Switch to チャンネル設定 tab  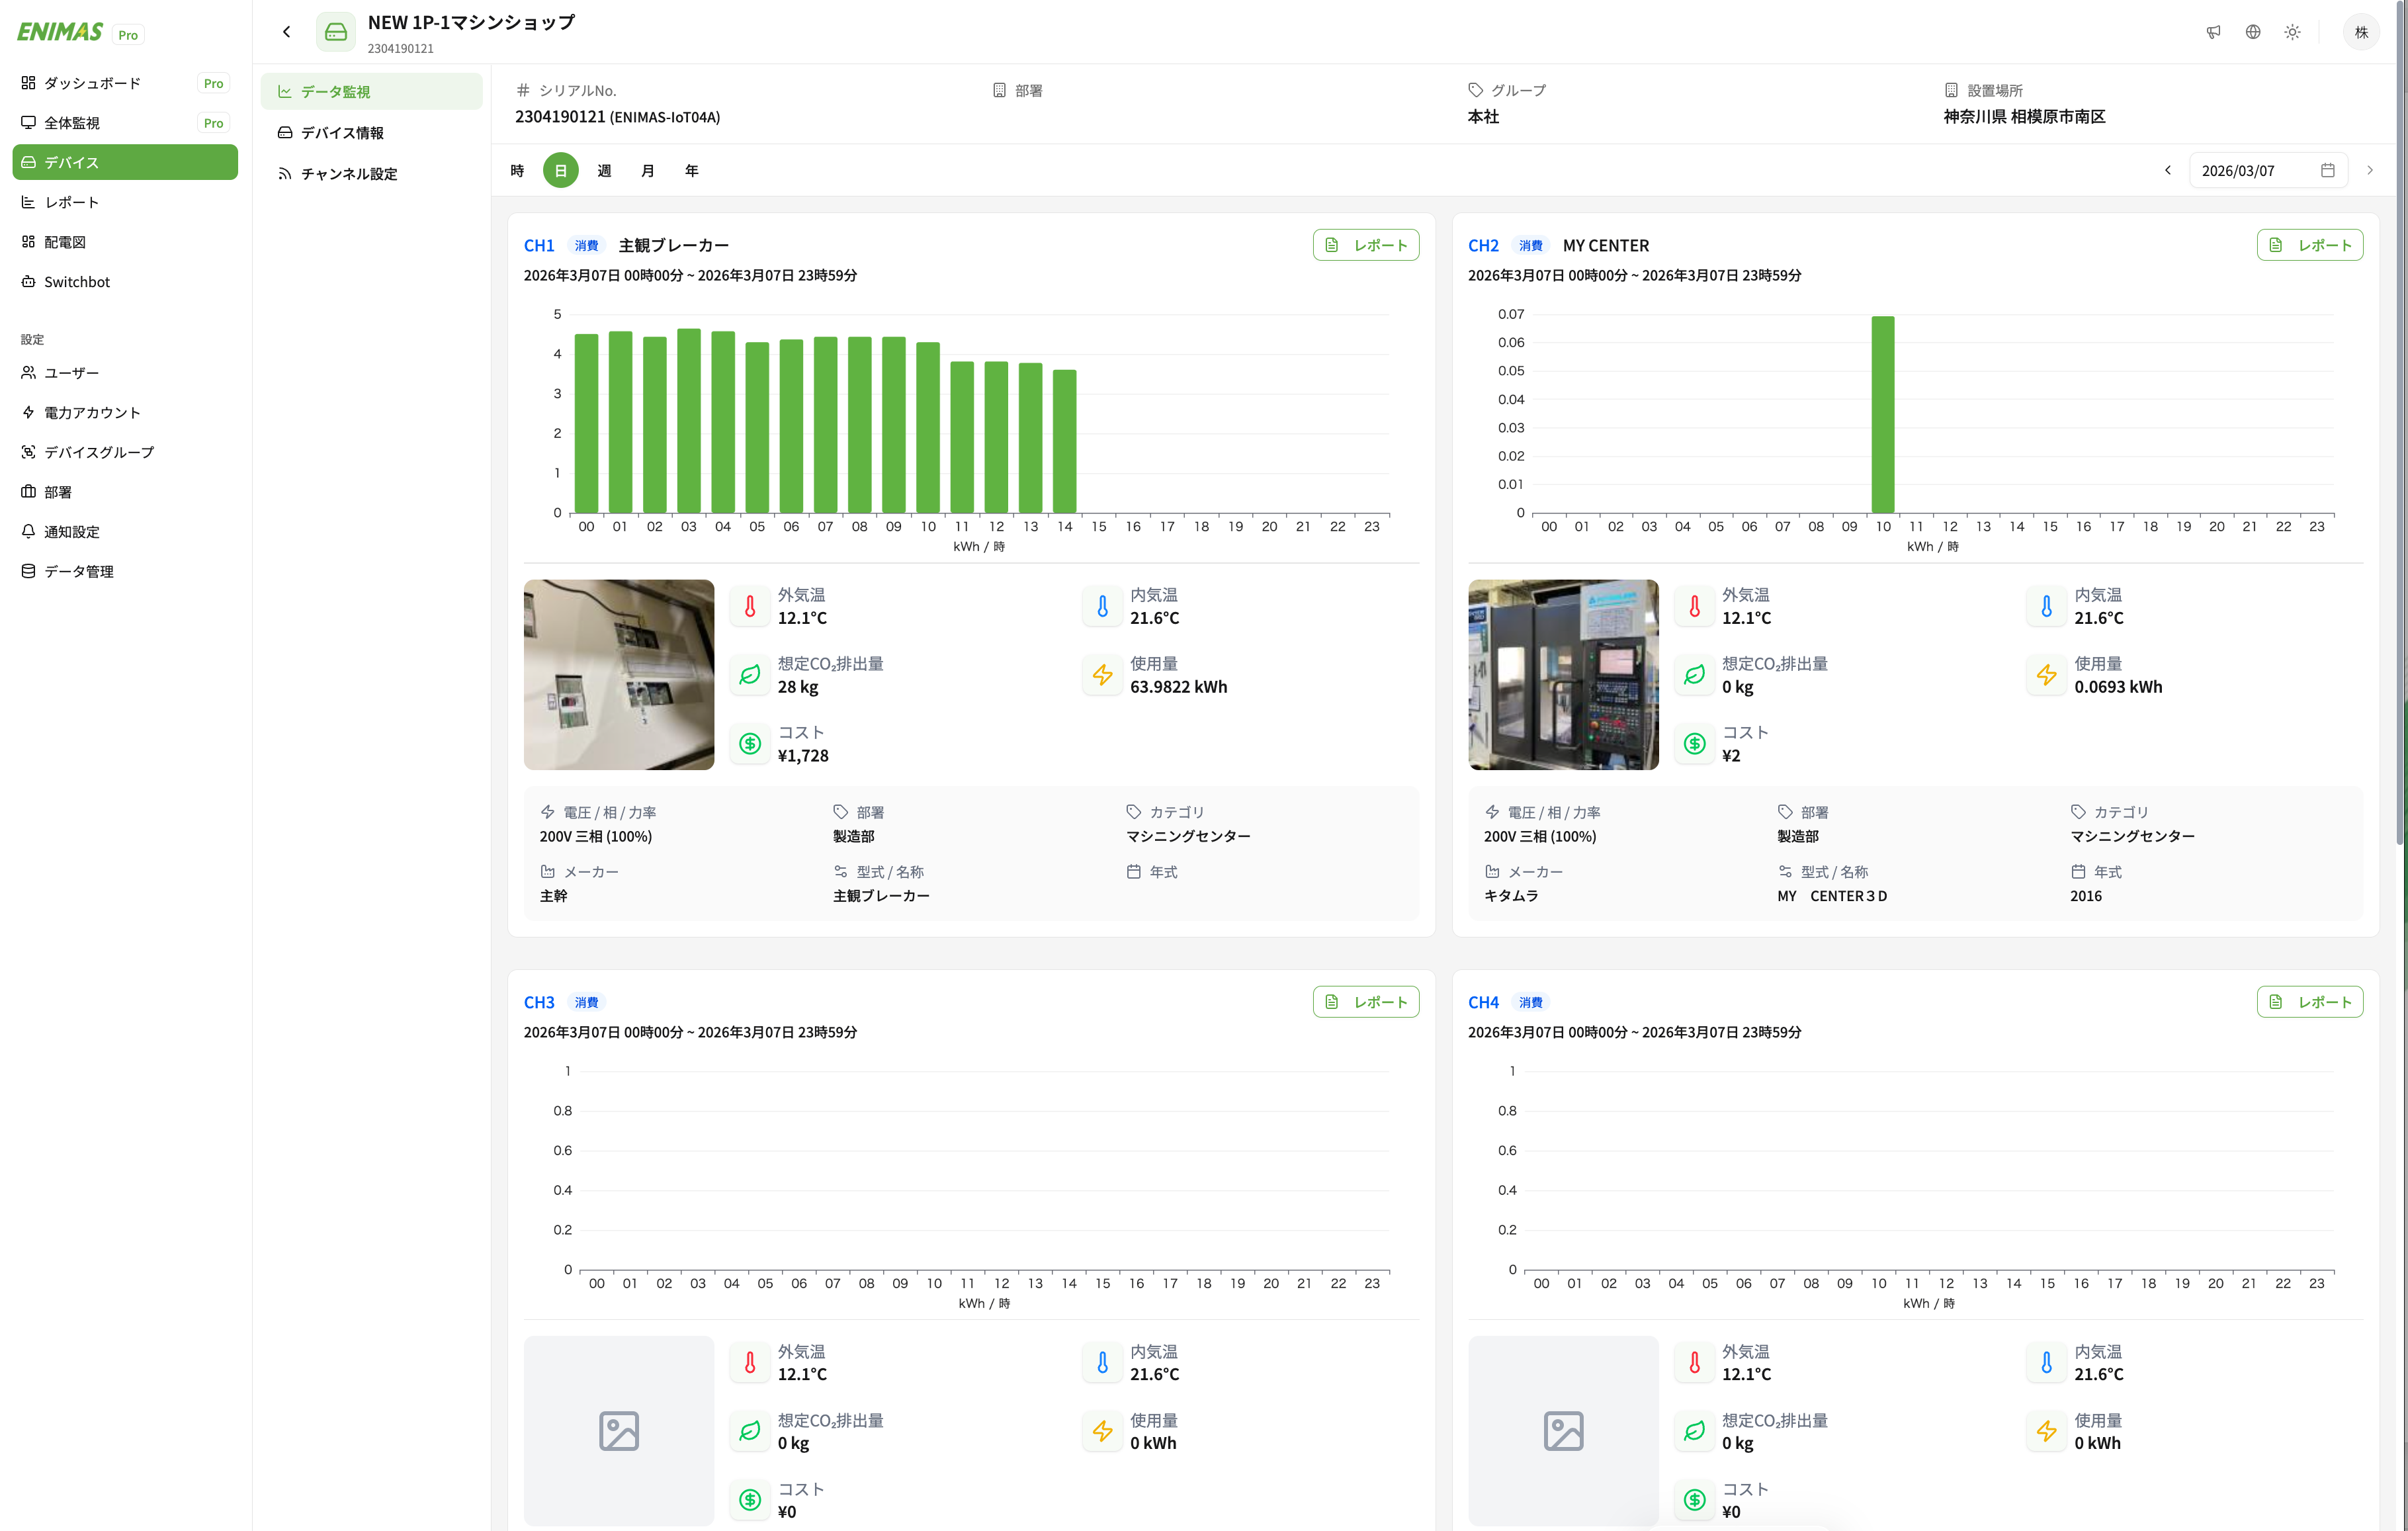coord(371,174)
